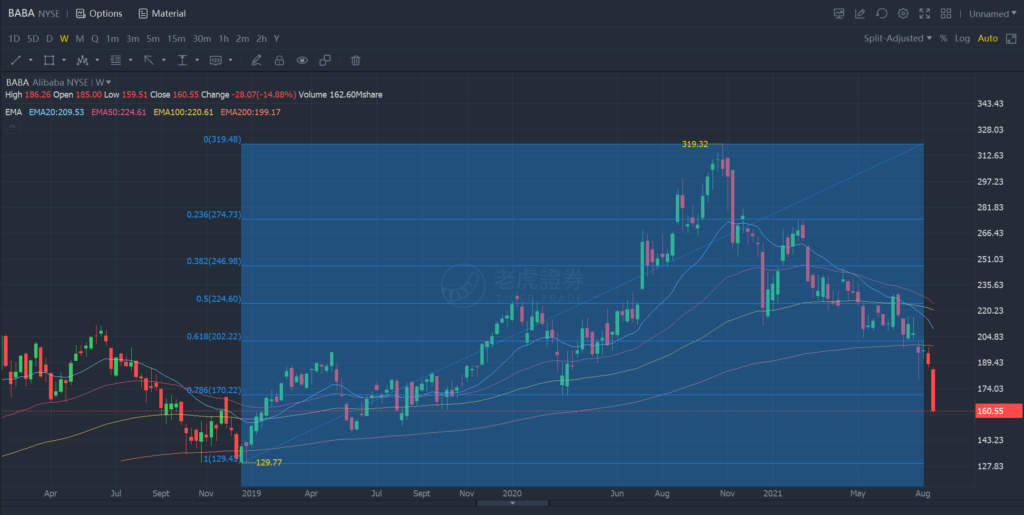Image resolution: width=1024 pixels, height=515 pixels.
Task: Click the chart snapshot icon in the header
Action: tap(839, 13)
